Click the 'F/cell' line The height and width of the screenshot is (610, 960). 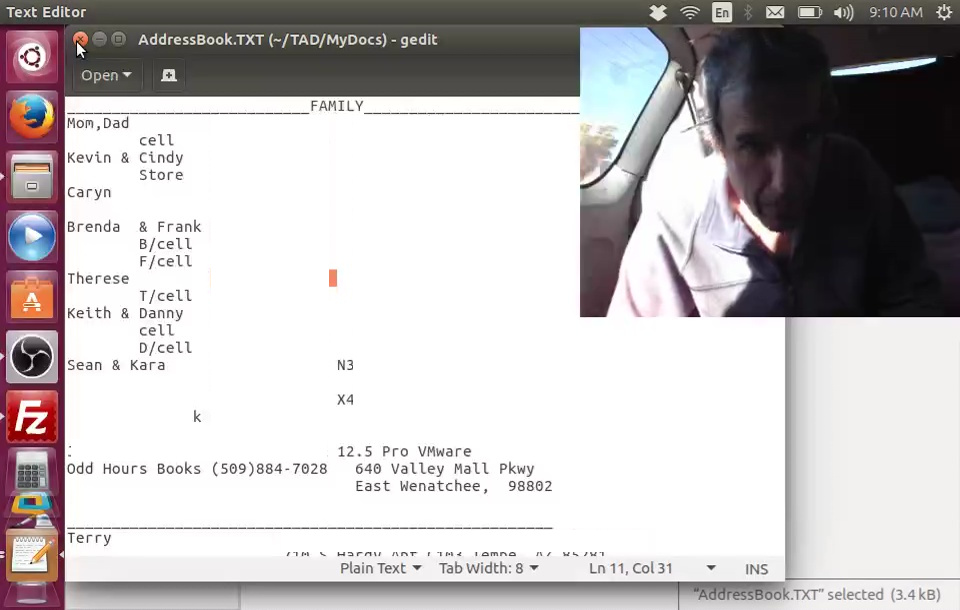tap(165, 262)
